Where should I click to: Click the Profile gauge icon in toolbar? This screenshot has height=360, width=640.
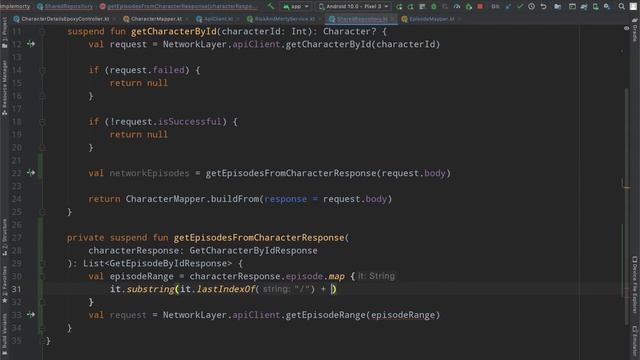click(x=457, y=7)
